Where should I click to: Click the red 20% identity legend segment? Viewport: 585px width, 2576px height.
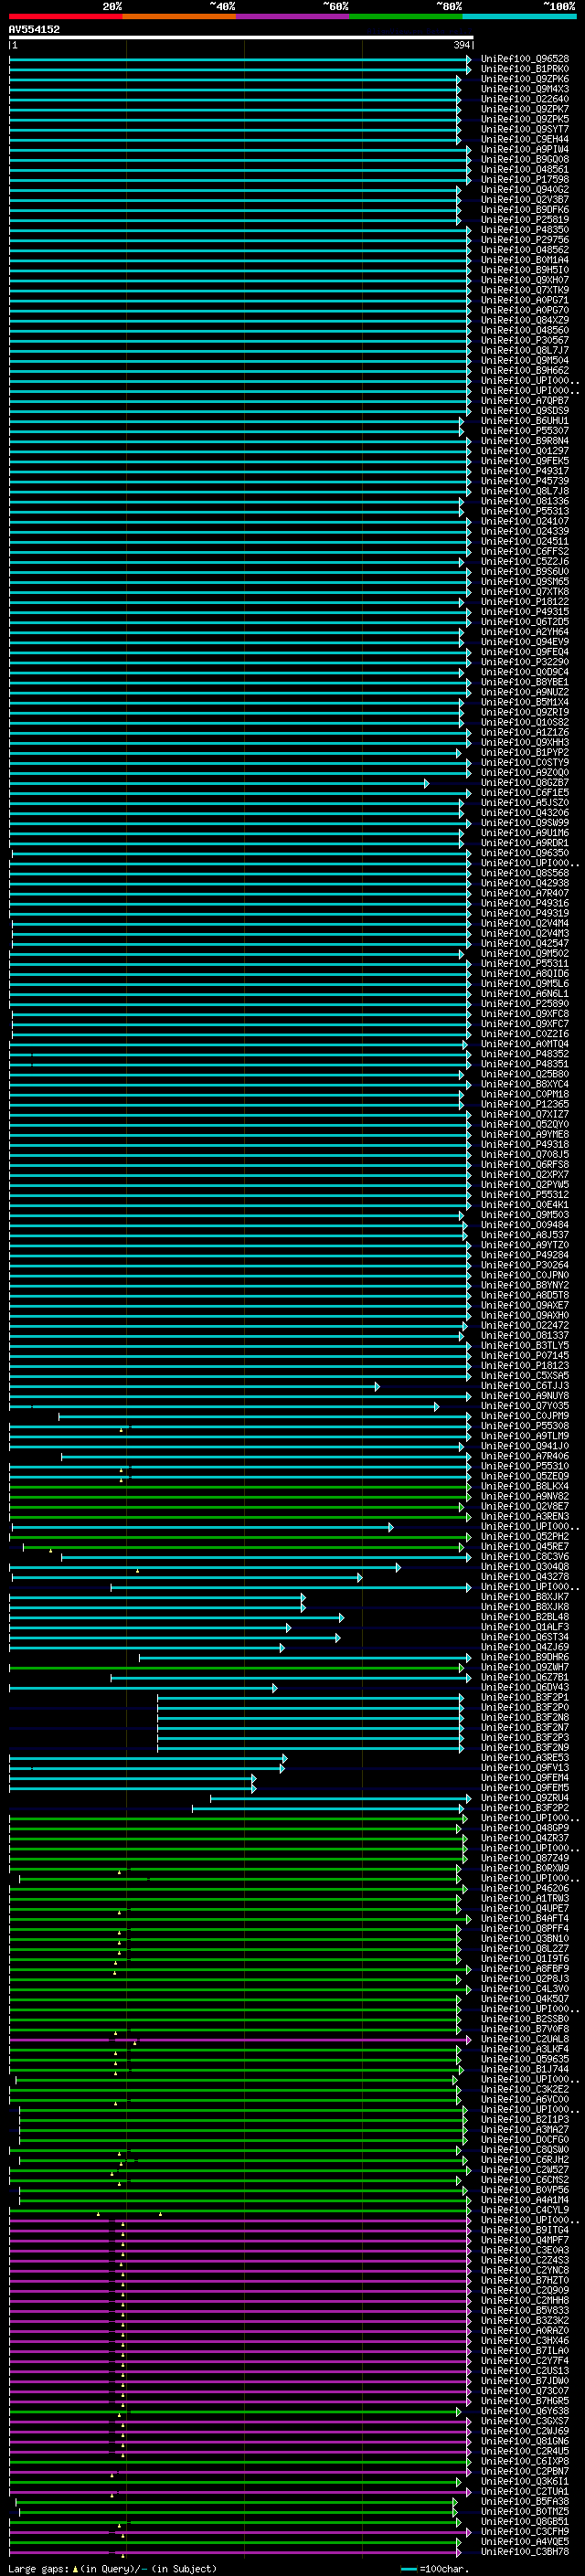pyautogui.click(x=66, y=16)
